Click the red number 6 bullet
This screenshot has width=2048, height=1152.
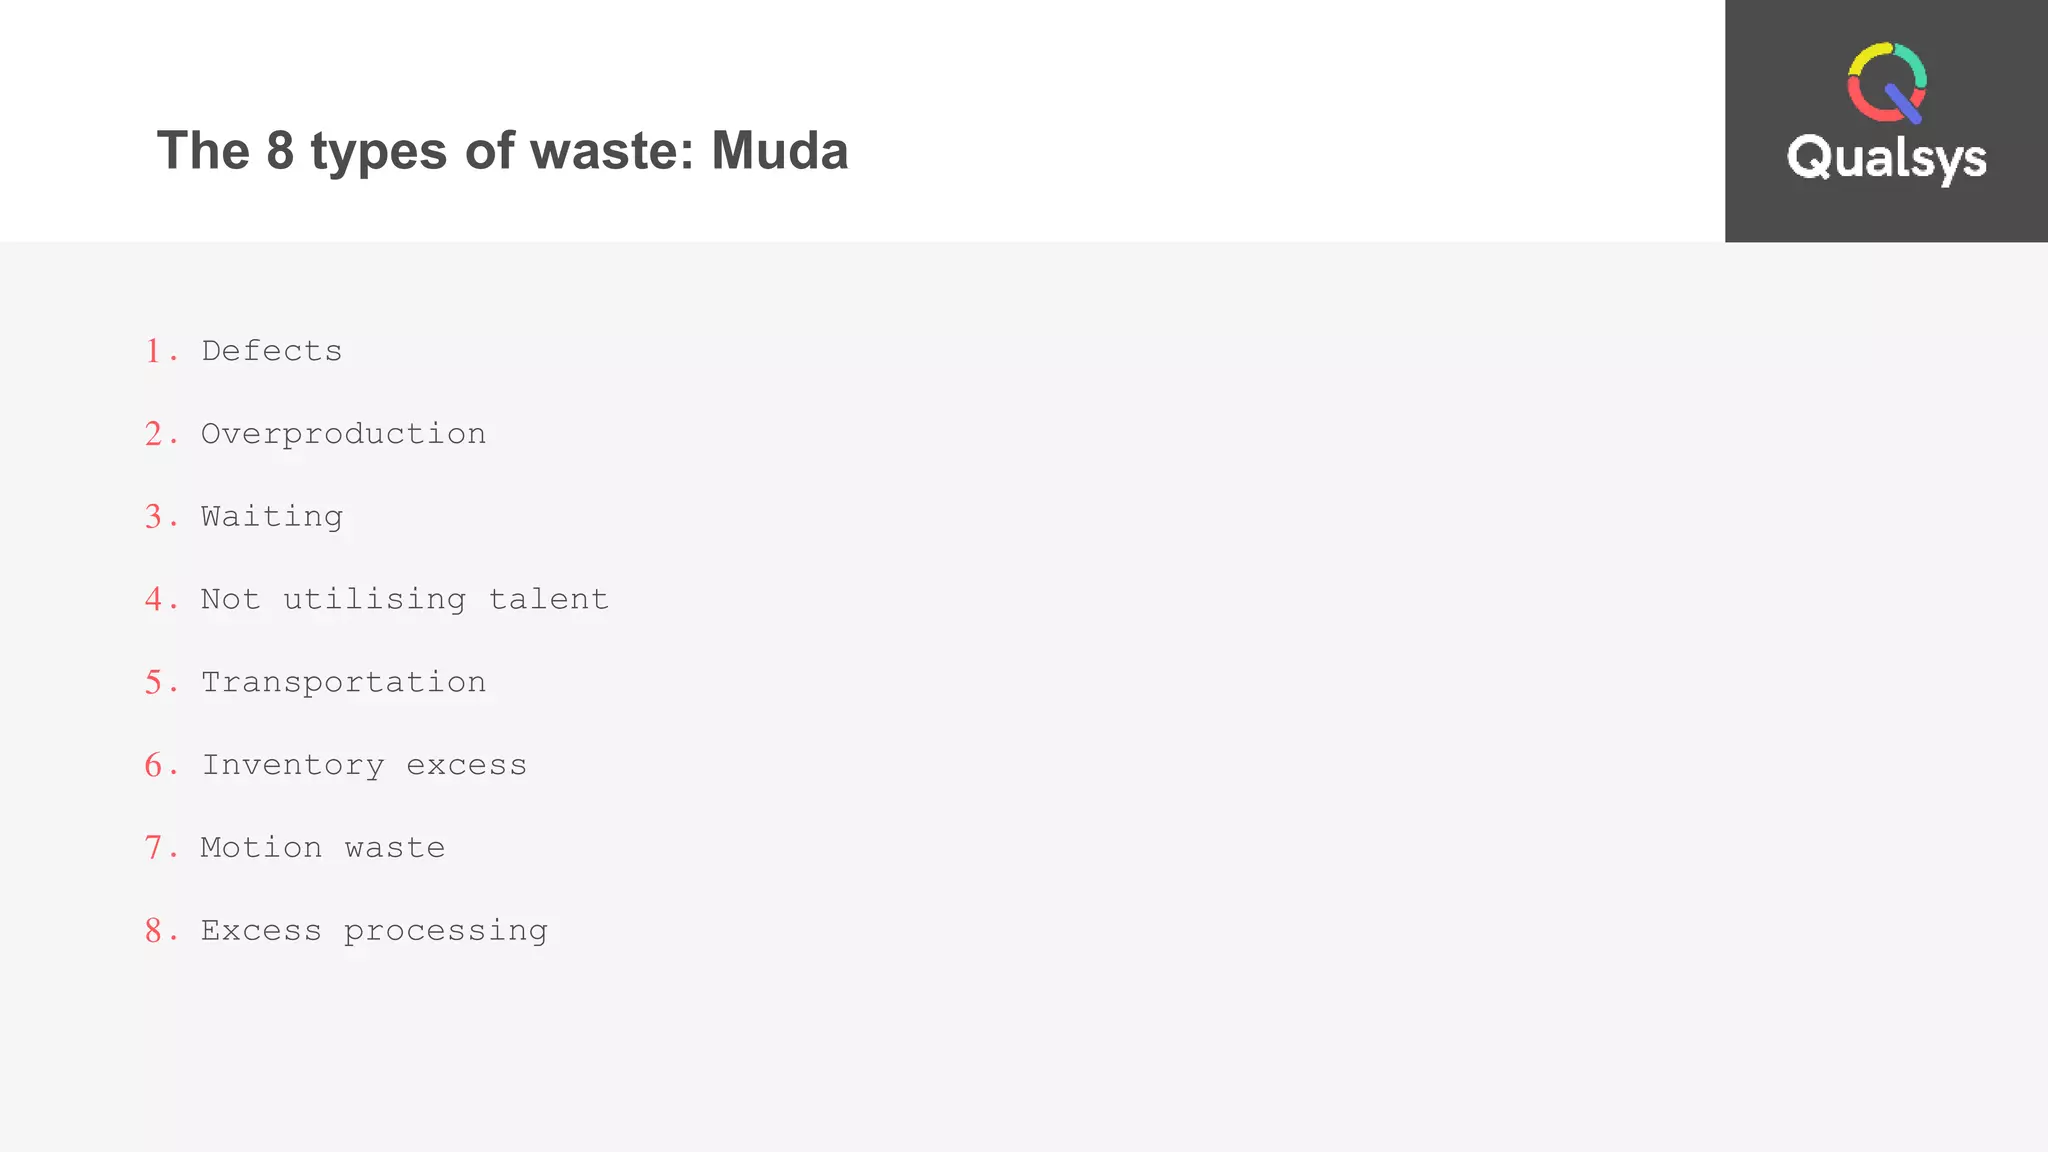coord(154,765)
